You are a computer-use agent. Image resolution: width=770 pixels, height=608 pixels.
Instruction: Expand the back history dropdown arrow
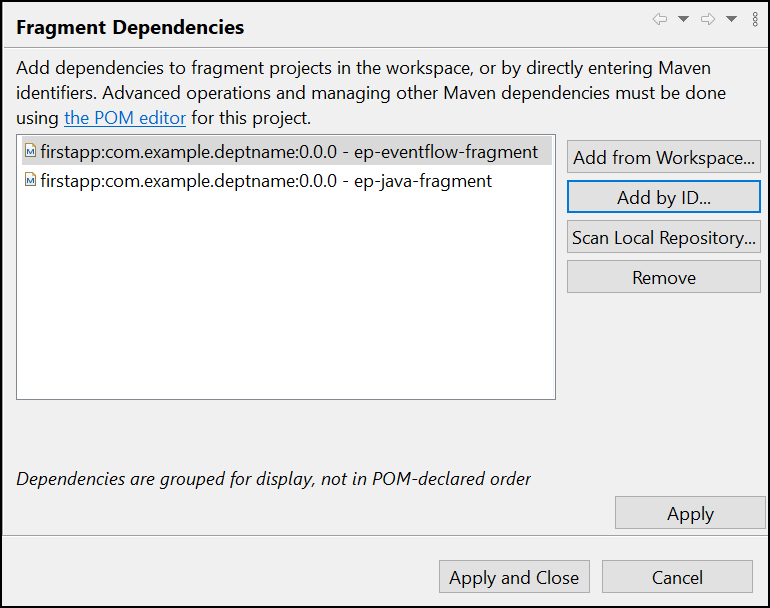tap(684, 19)
